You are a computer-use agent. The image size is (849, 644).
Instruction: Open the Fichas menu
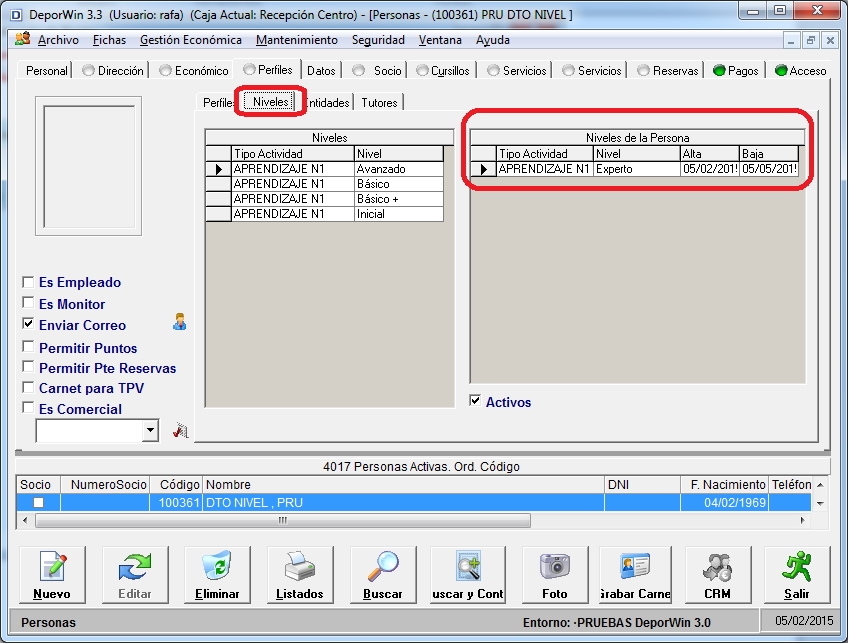click(x=109, y=40)
